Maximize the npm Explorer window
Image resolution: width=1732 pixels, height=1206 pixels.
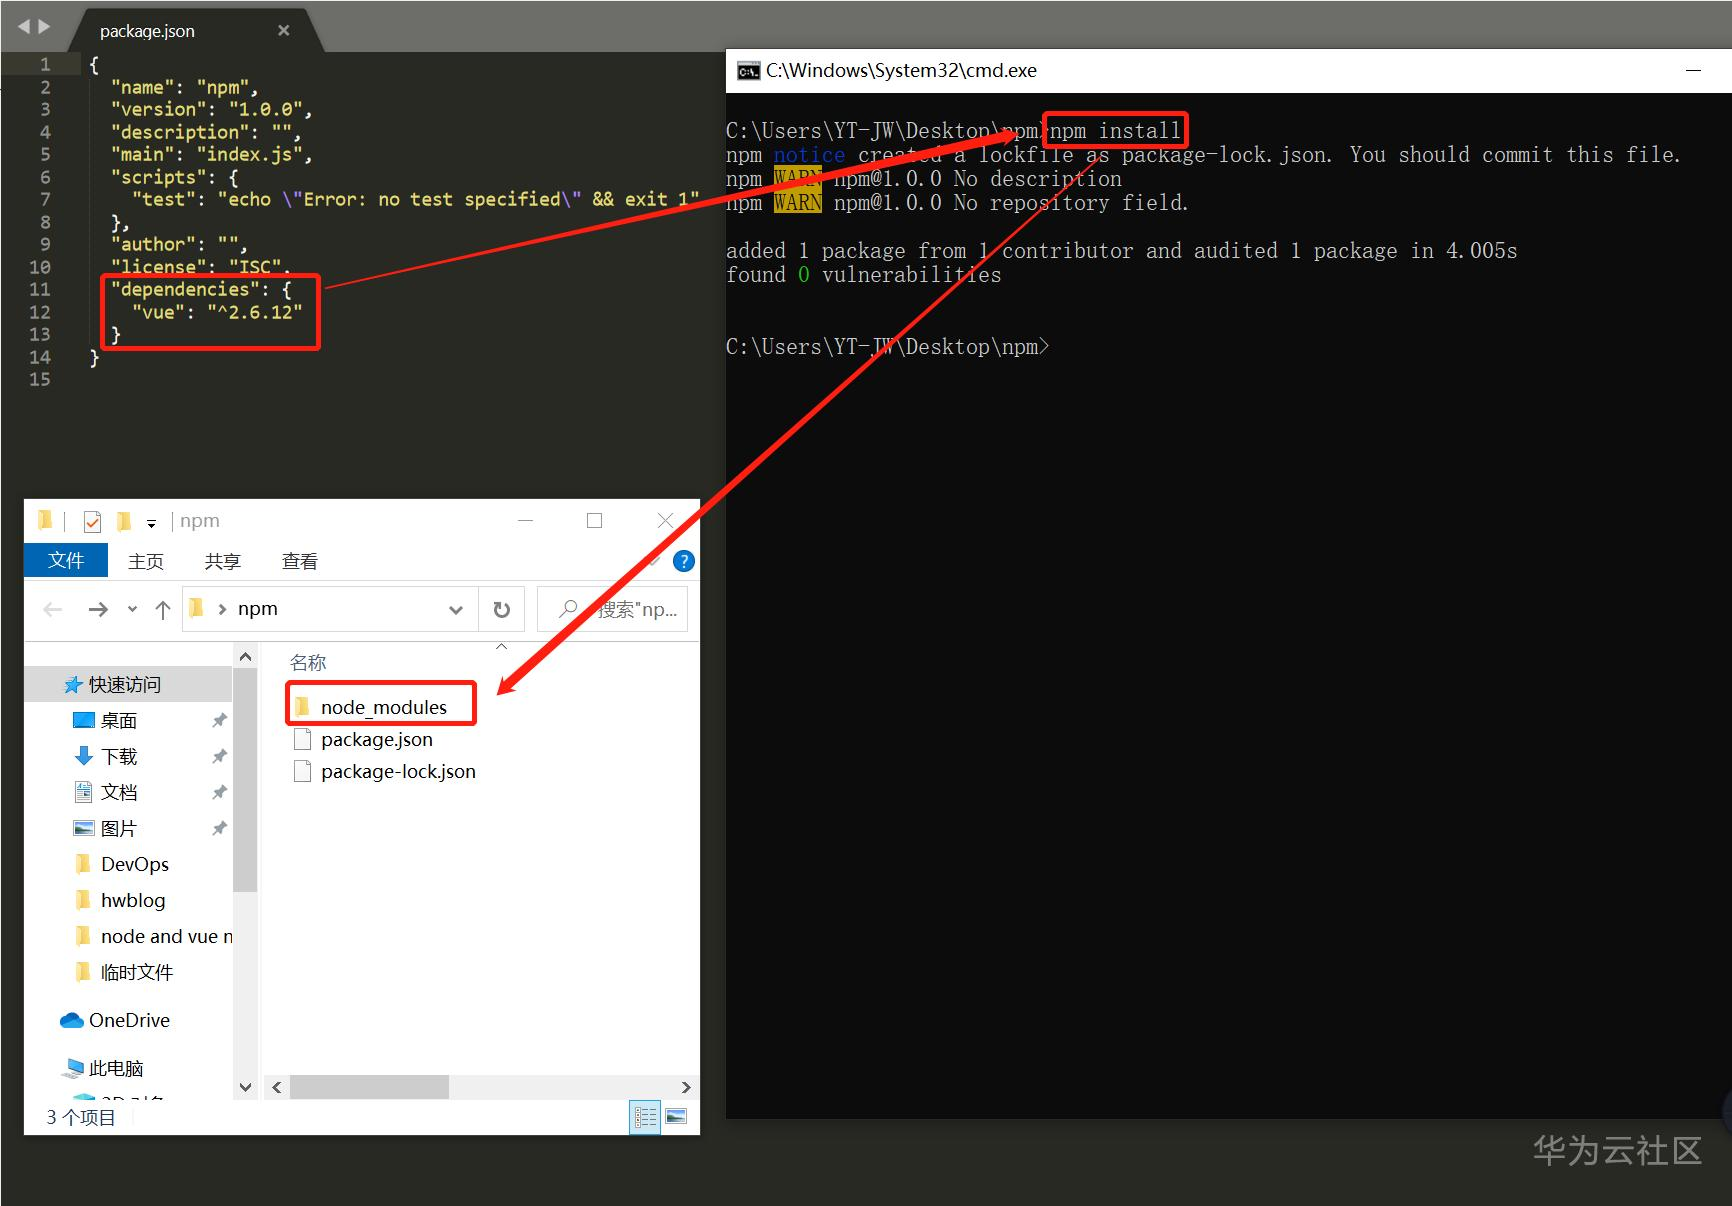pos(594,521)
